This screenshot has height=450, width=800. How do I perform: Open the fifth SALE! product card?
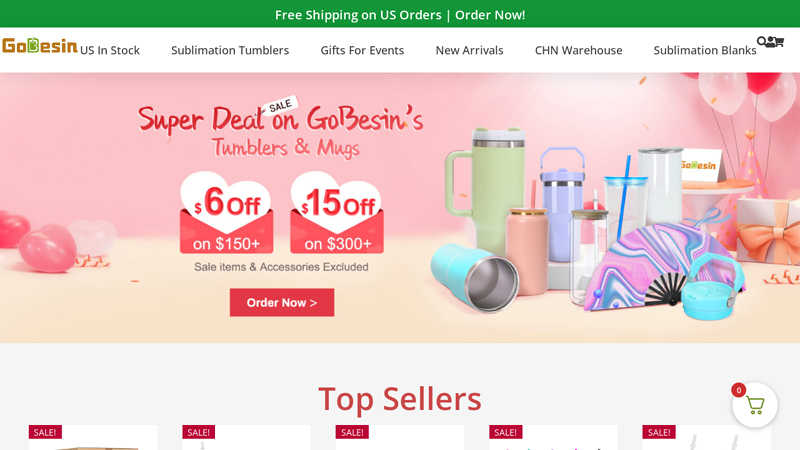(707, 437)
